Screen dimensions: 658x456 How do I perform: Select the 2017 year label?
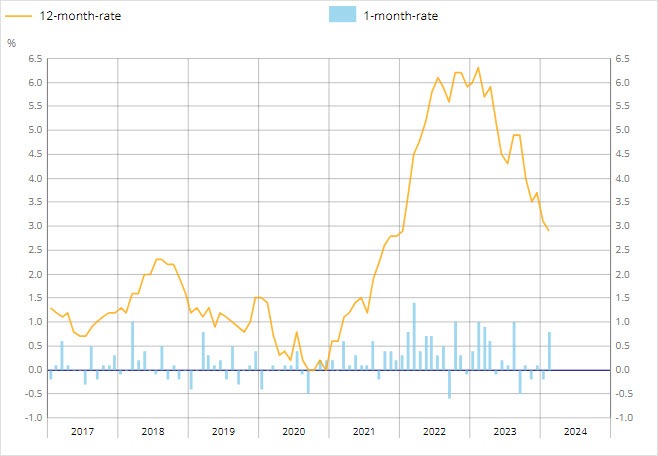(x=83, y=432)
